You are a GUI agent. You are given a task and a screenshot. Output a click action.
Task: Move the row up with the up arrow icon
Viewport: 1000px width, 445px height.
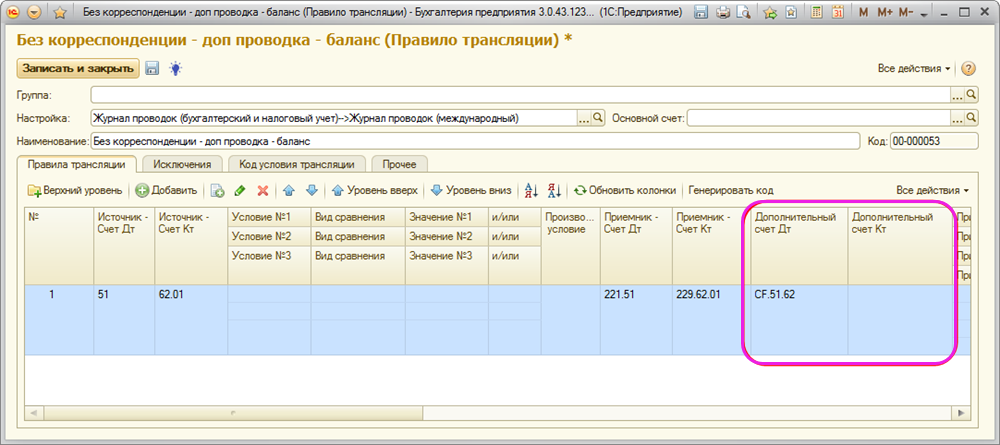(288, 190)
